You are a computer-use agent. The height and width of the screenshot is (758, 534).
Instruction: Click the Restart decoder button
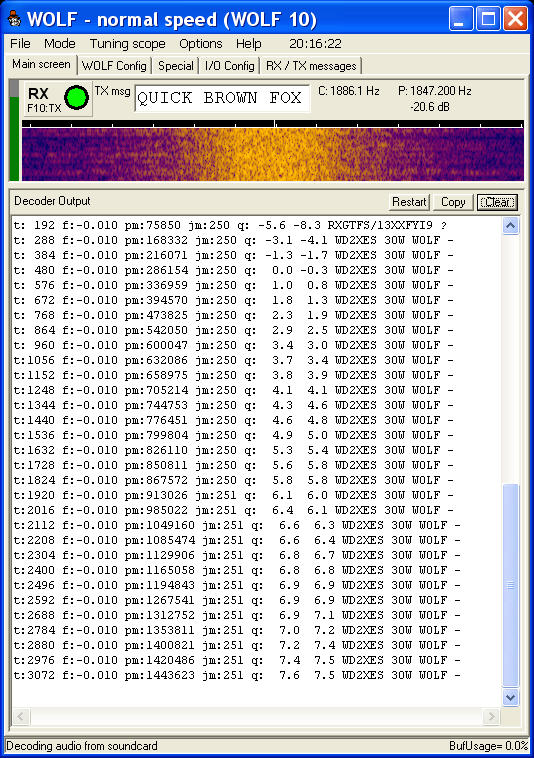409,202
